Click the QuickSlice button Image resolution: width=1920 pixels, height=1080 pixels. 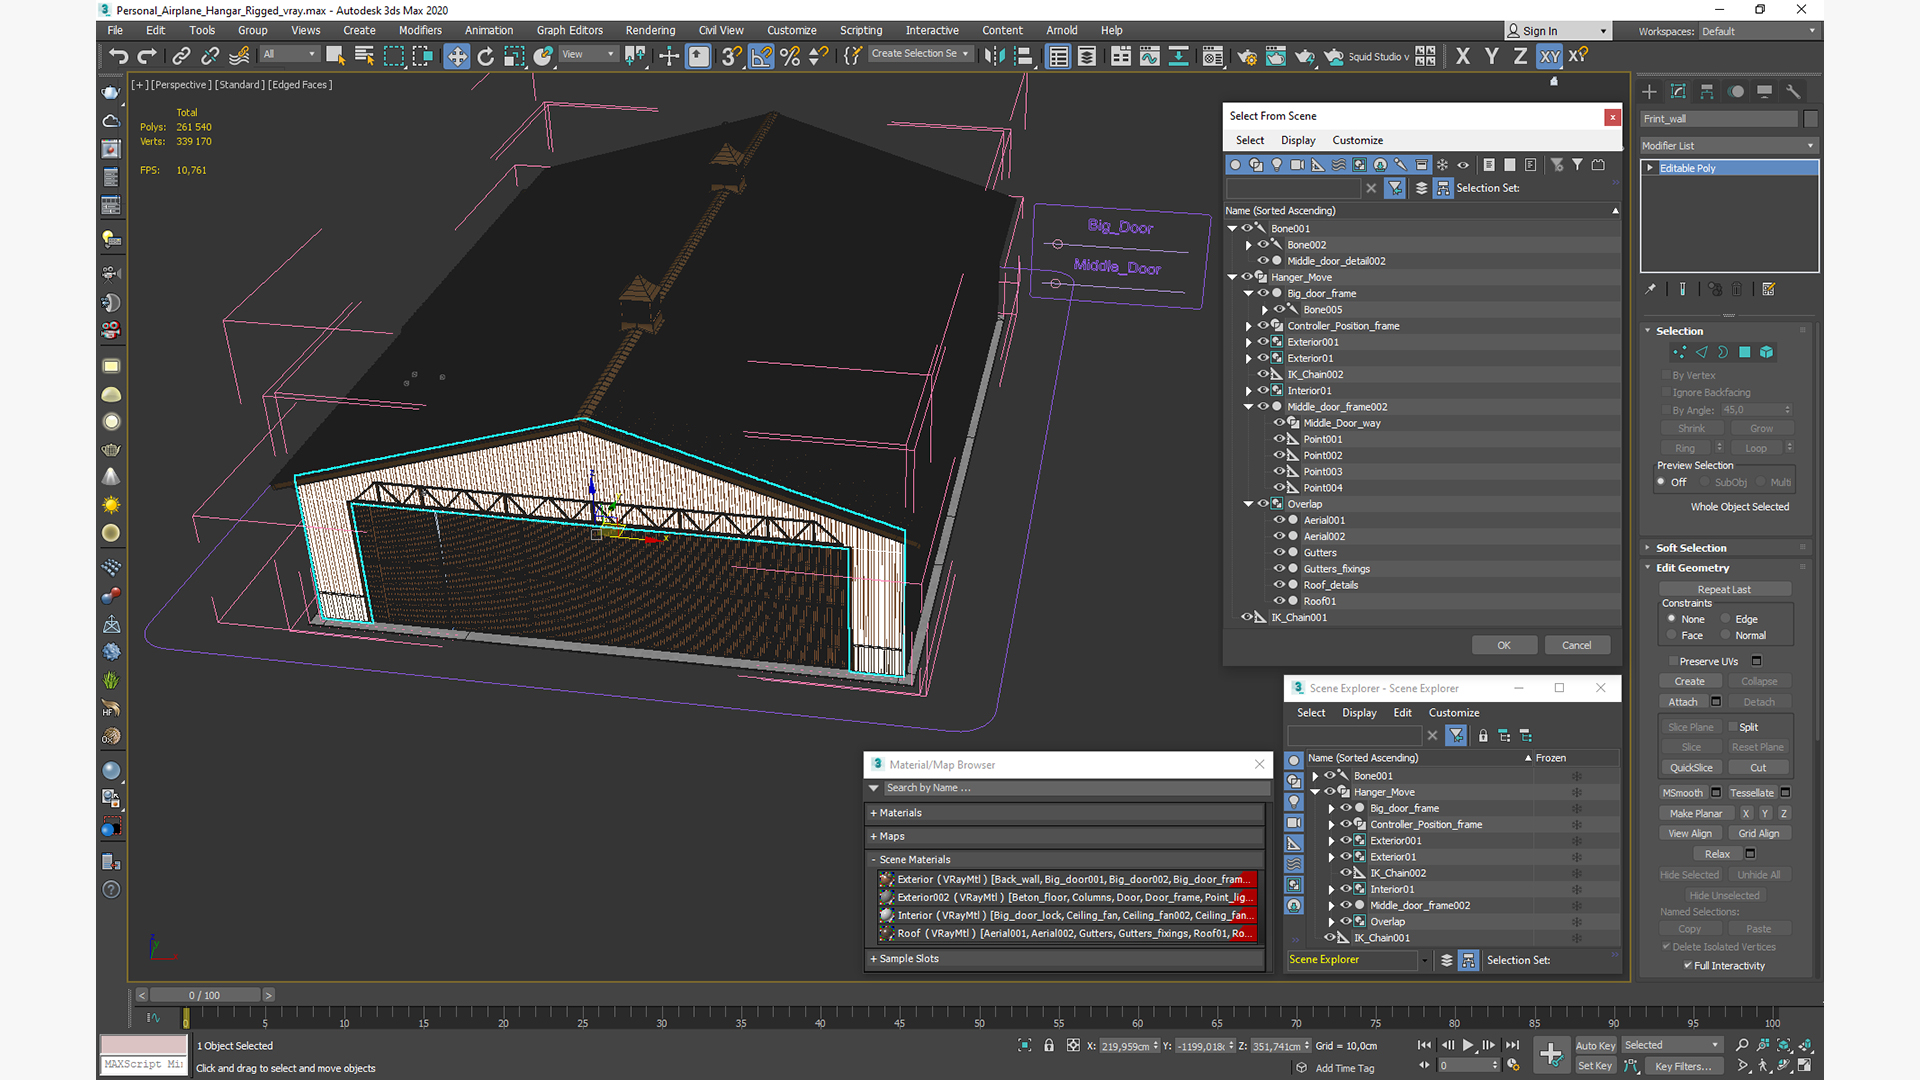pos(1691,768)
